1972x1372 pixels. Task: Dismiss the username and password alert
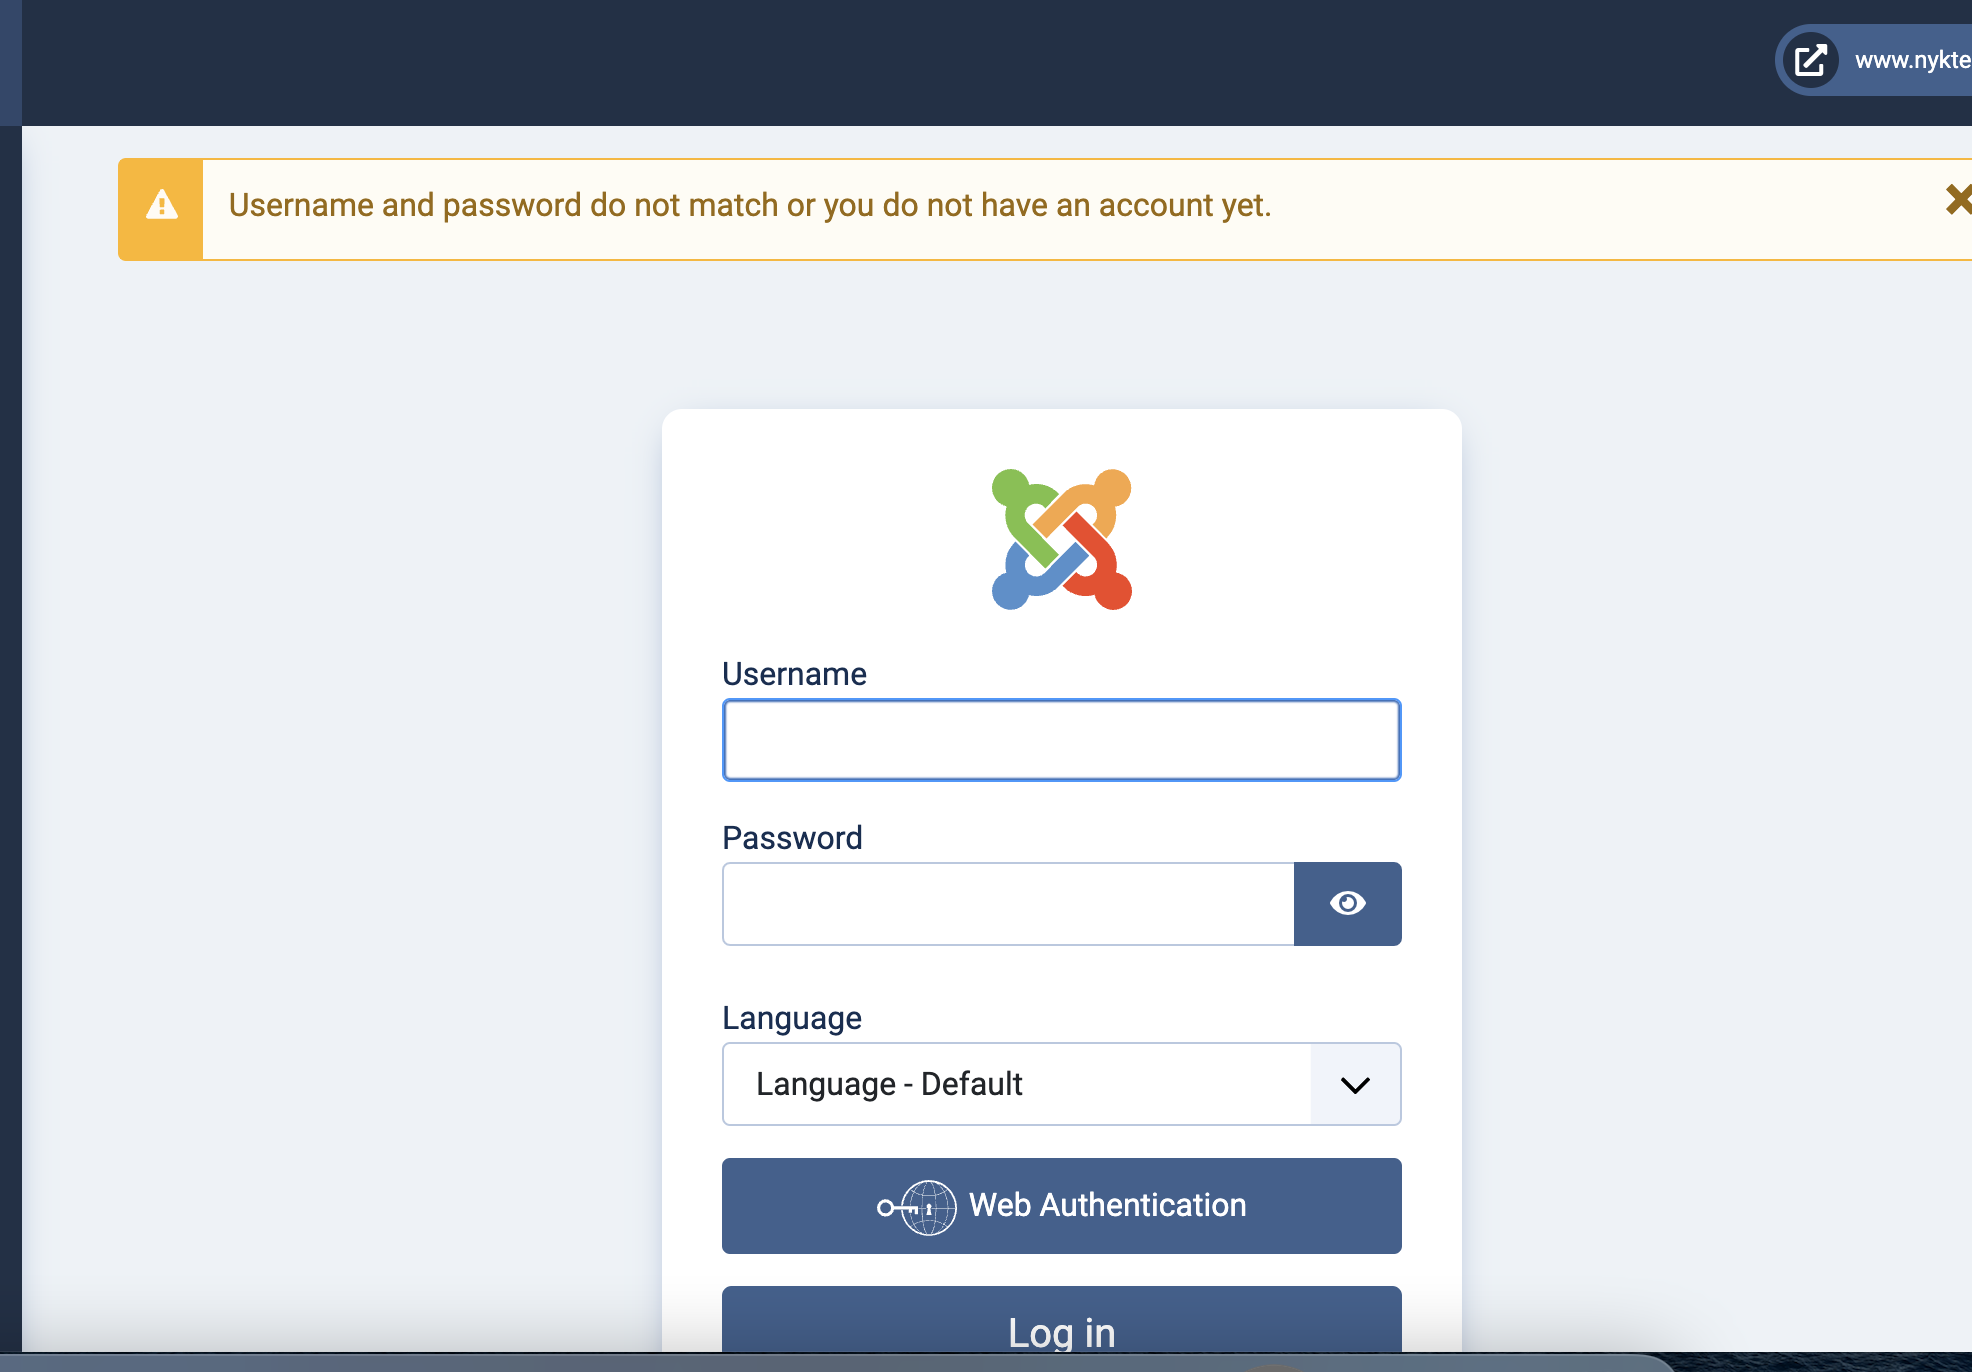pyautogui.click(x=1958, y=200)
